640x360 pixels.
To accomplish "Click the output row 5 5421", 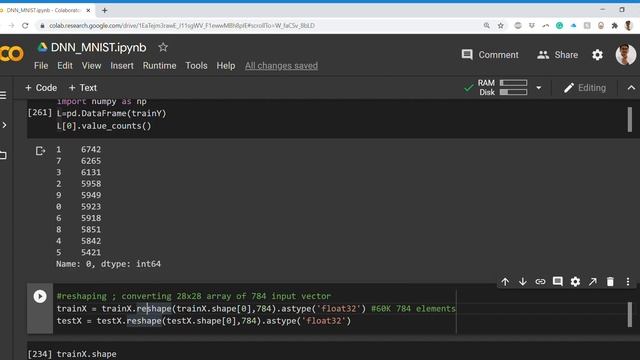I will point(78,252).
